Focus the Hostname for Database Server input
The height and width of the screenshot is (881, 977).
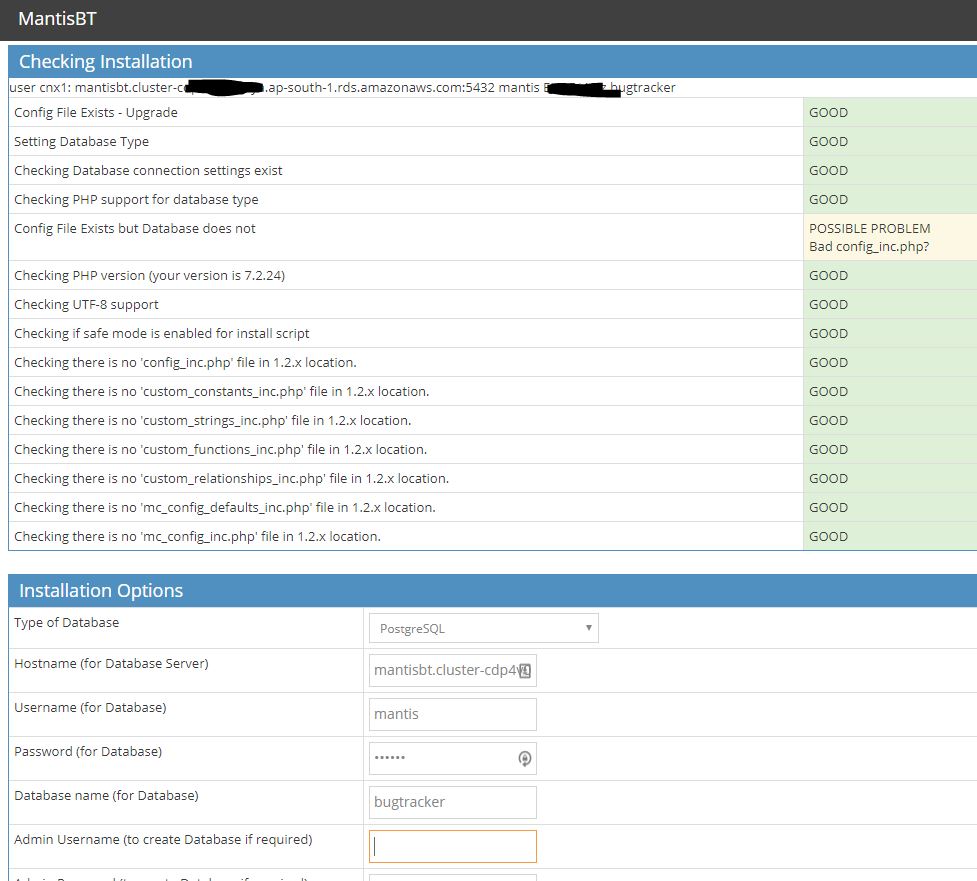pyautogui.click(x=440, y=670)
